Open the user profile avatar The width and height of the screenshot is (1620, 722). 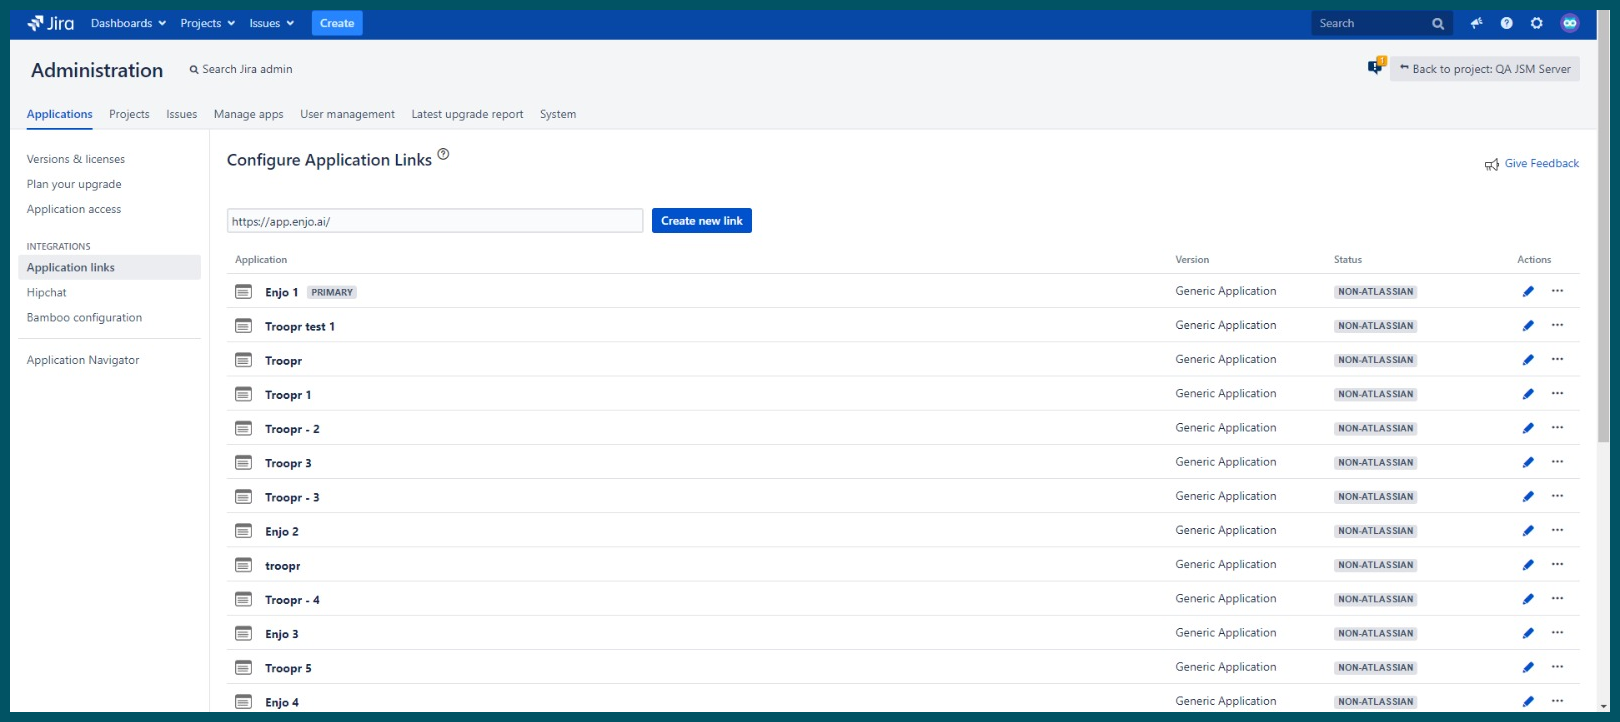1570,23
